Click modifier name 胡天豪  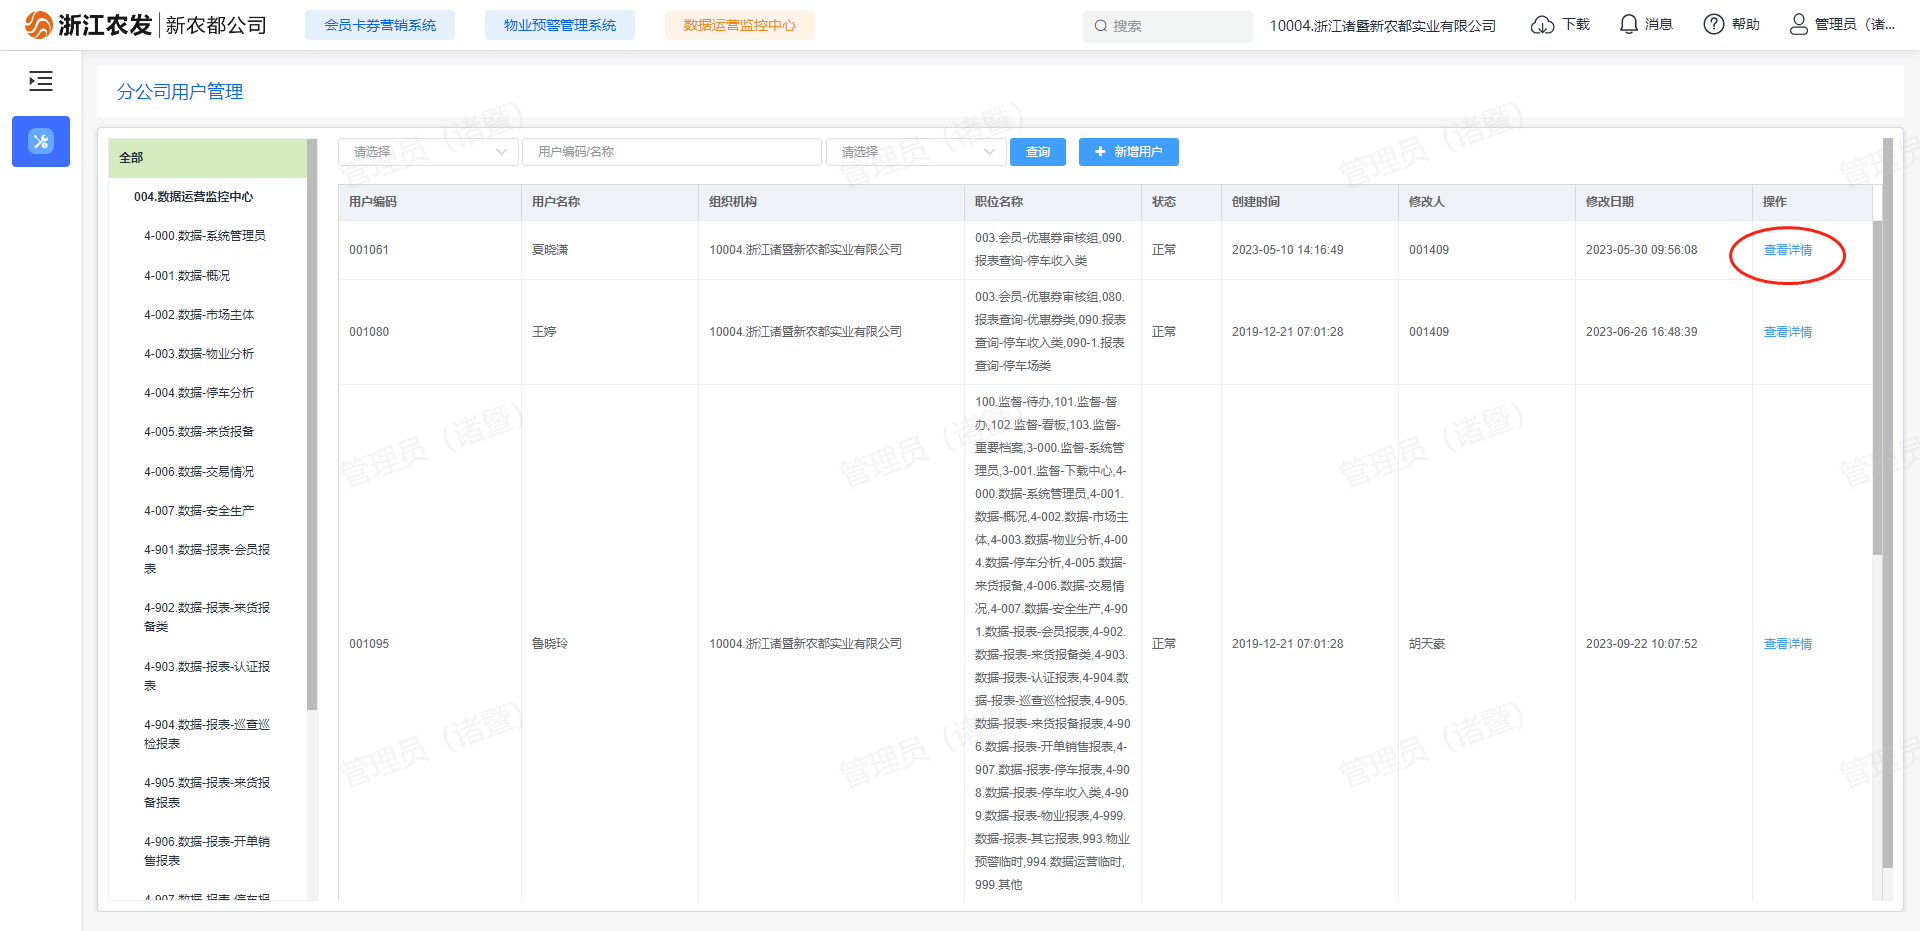coord(1427,644)
